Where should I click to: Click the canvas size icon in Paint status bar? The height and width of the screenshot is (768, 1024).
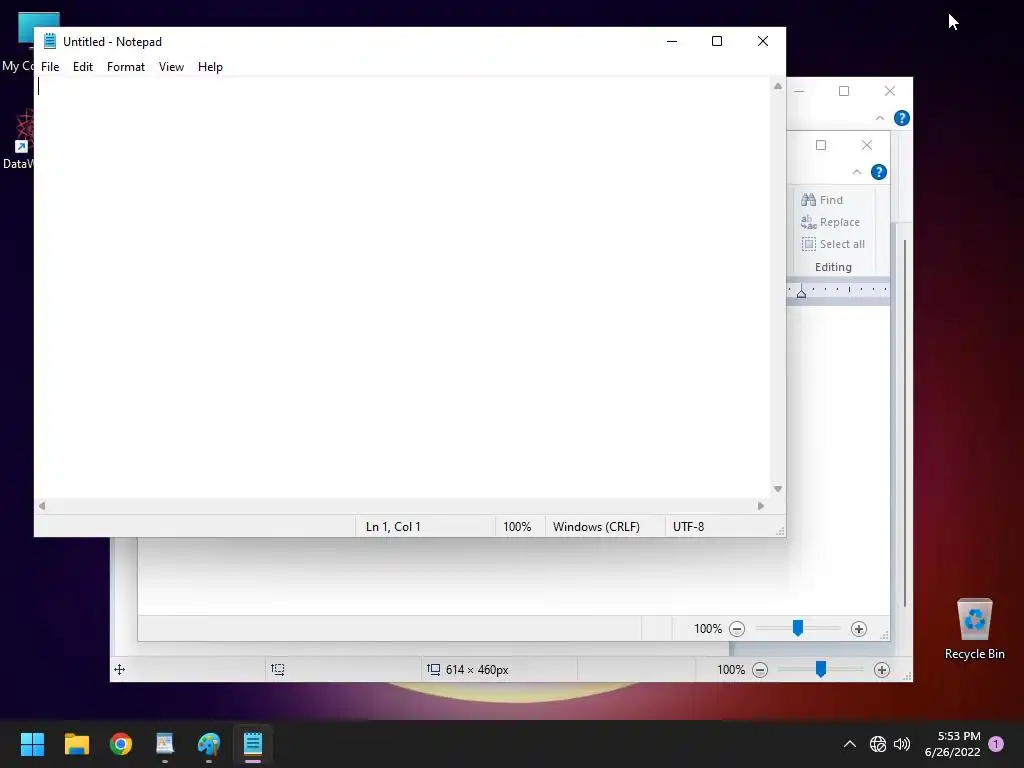pos(433,669)
